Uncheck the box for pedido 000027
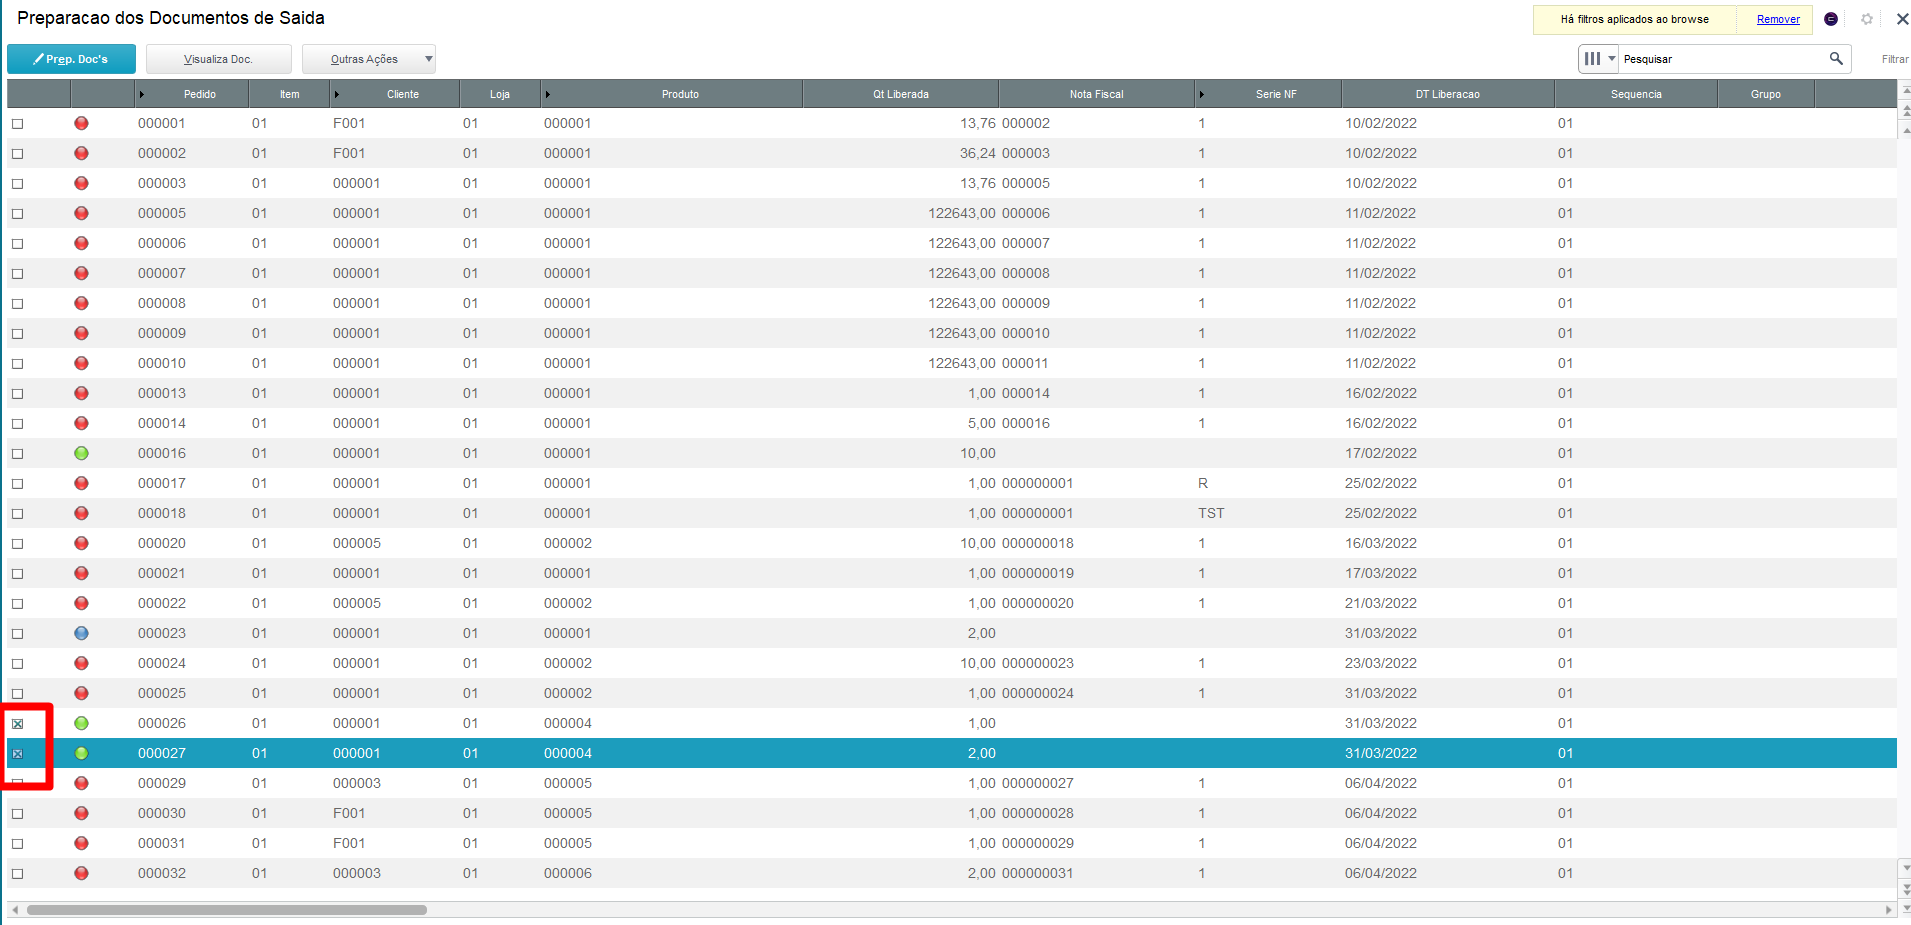The image size is (1911, 925). tap(17, 754)
